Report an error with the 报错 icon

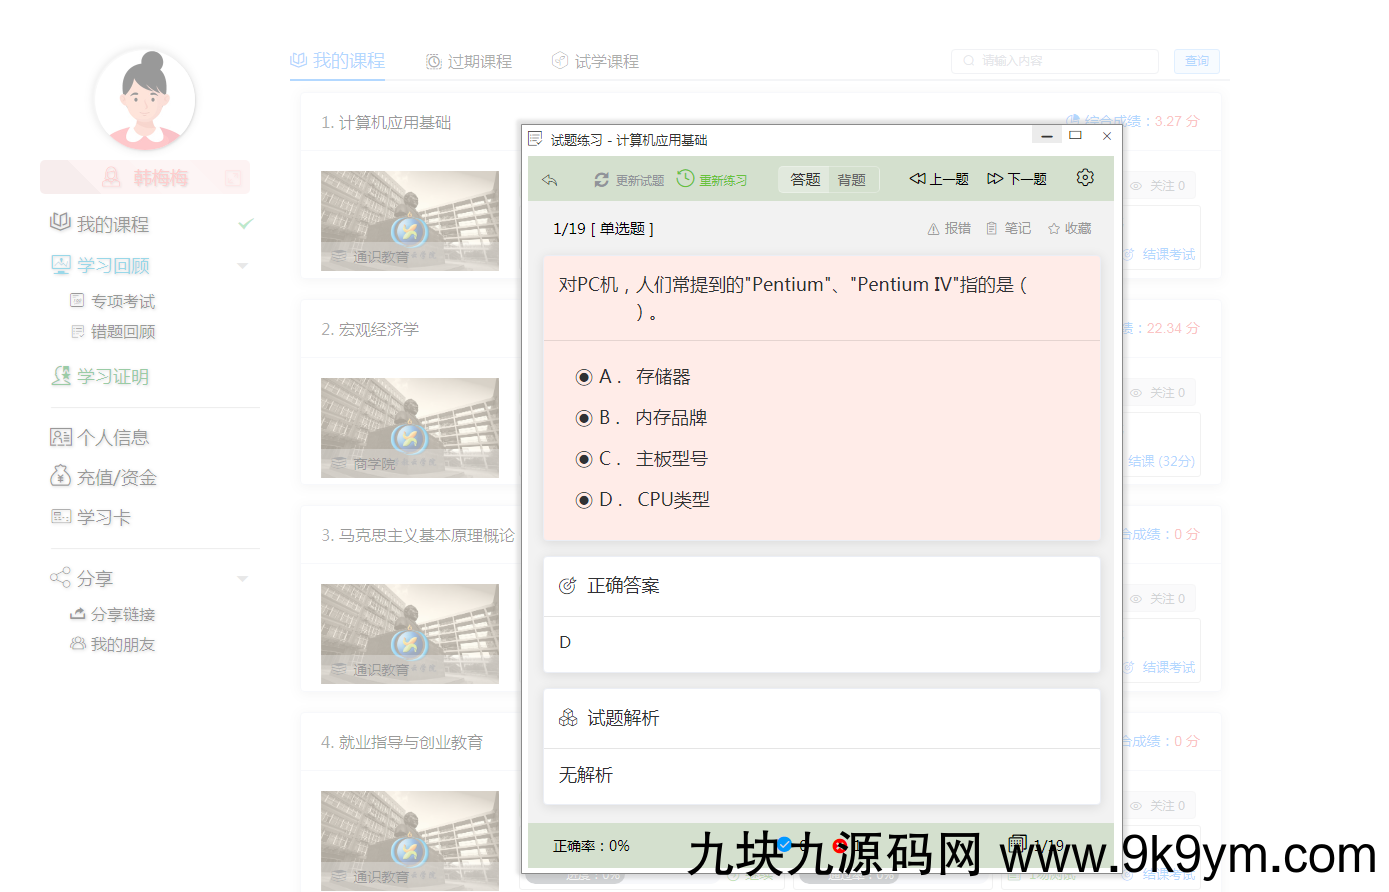(947, 227)
